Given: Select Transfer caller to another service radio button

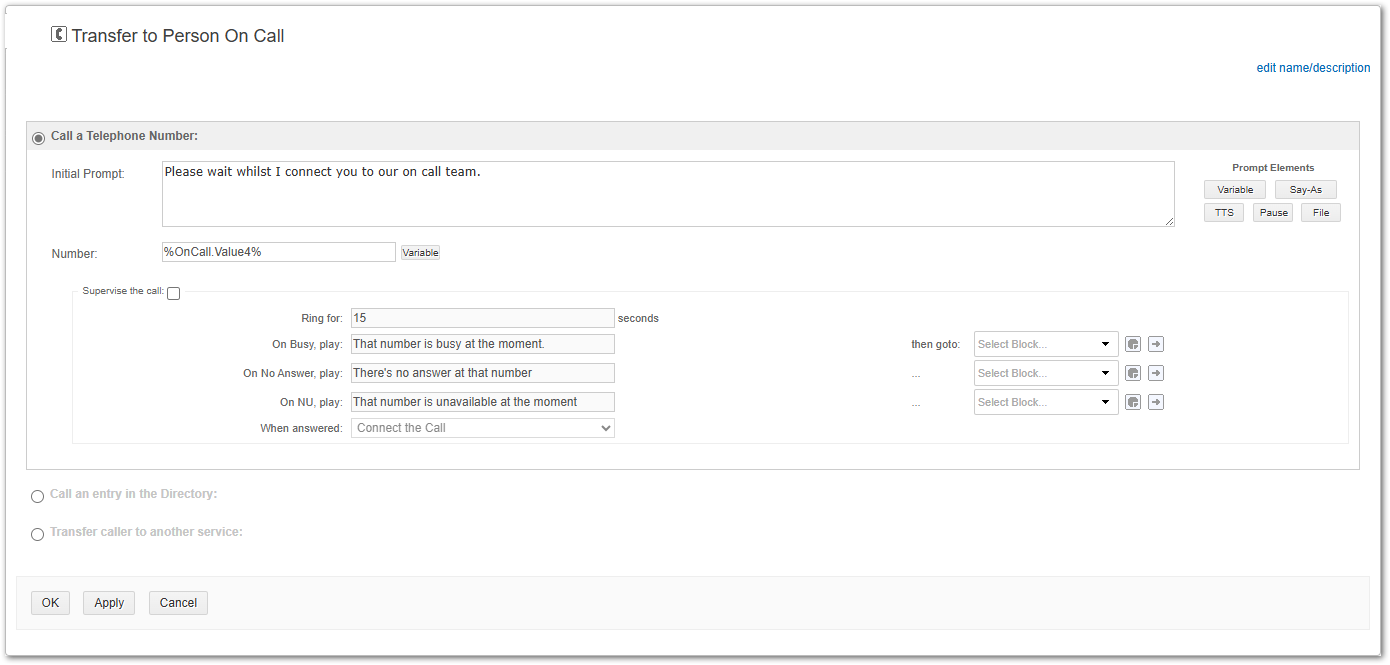Looking at the screenshot, I should pos(38,534).
